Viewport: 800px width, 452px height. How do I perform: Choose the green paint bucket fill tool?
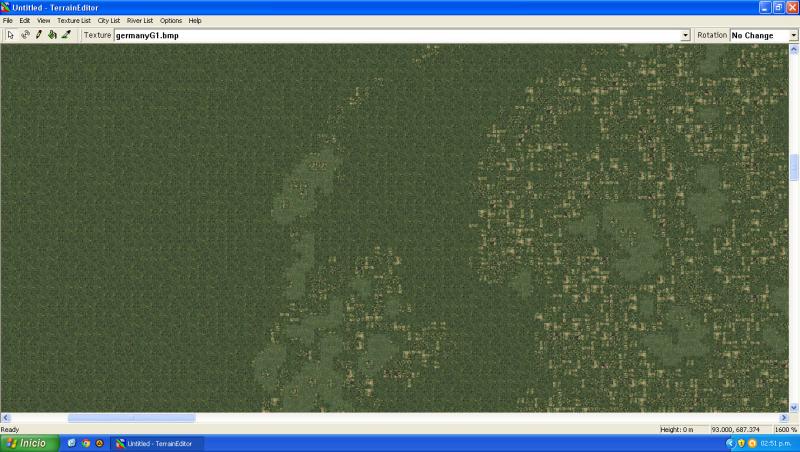(52, 35)
